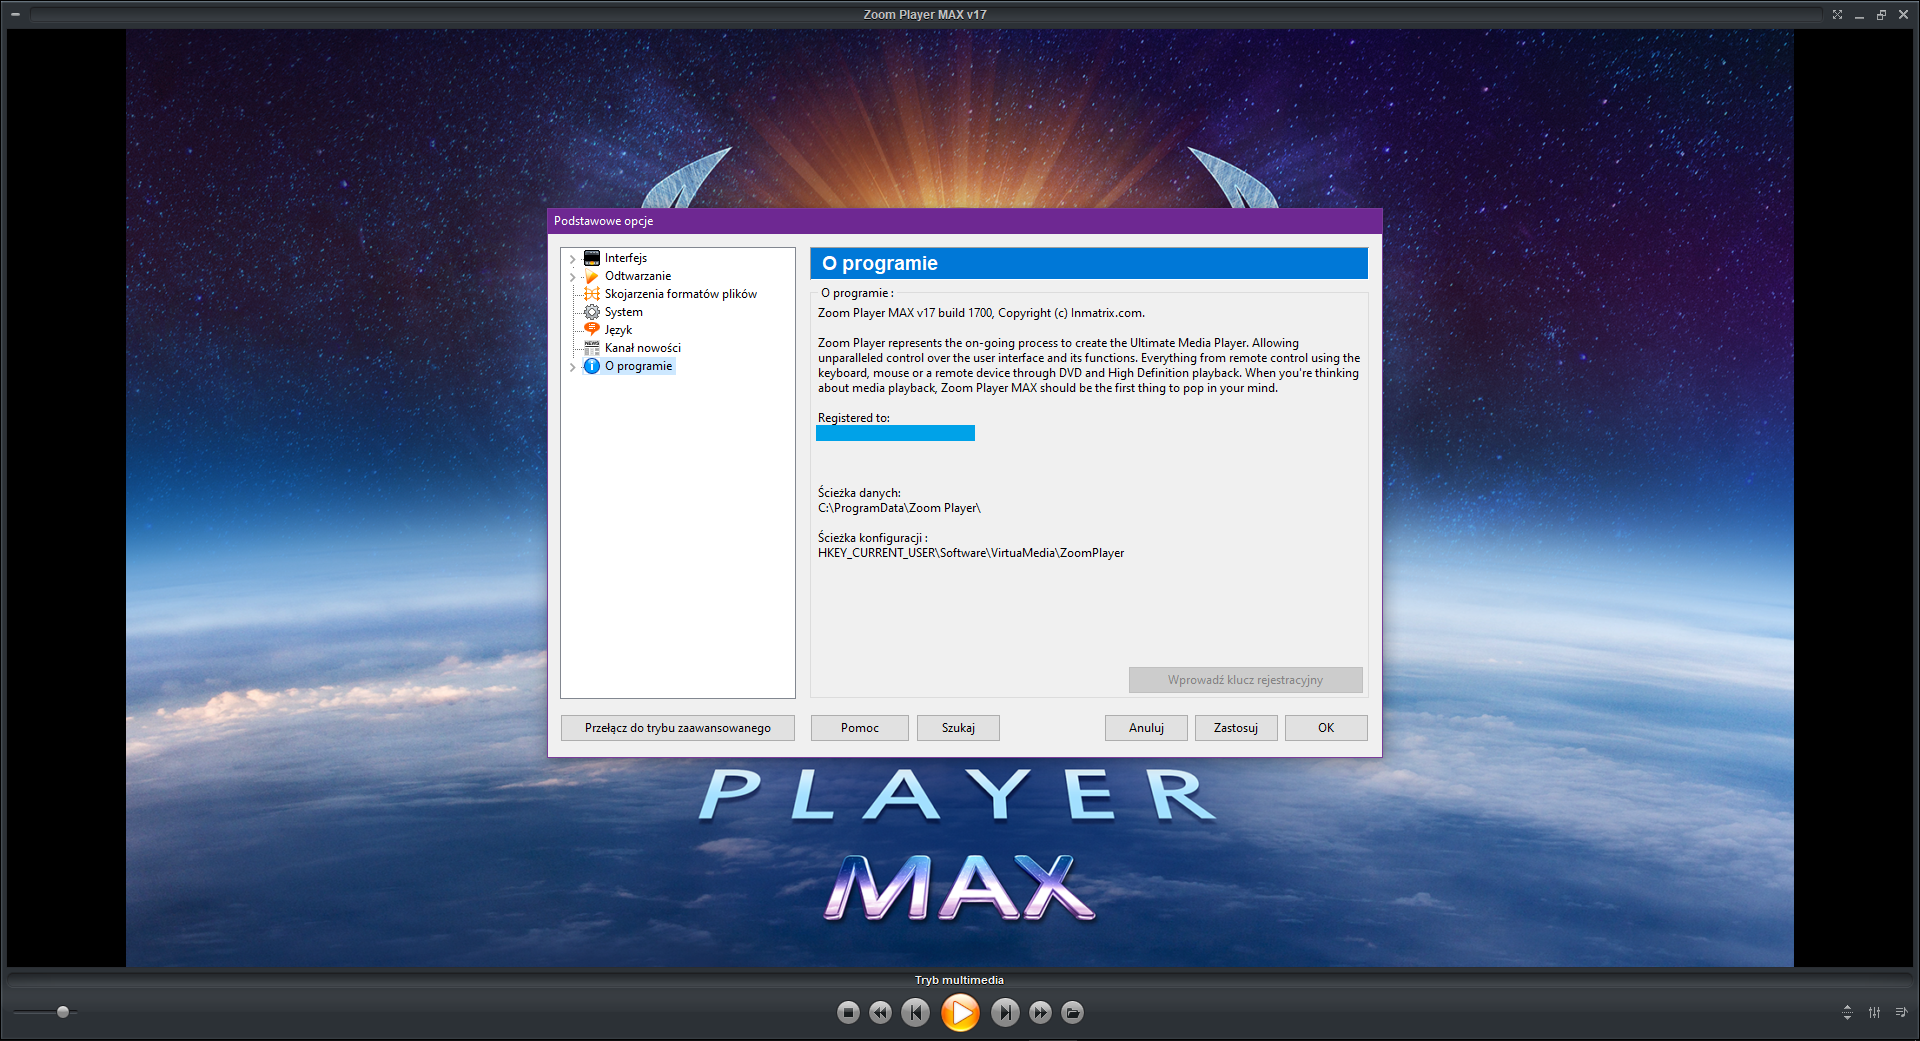Select the Język tree item
The image size is (1920, 1041).
(x=618, y=330)
